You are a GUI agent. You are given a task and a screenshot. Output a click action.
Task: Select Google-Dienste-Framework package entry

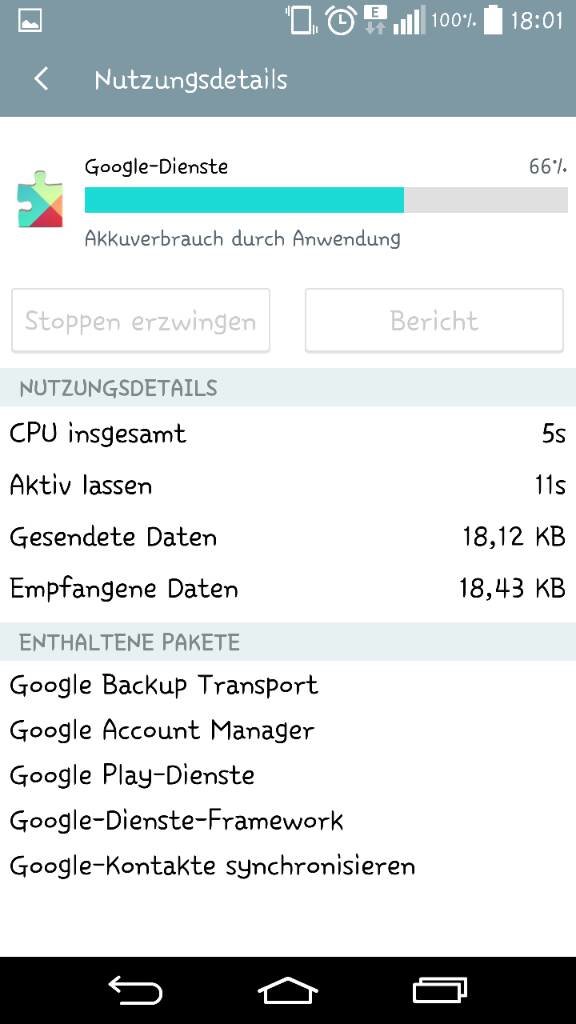point(176,820)
